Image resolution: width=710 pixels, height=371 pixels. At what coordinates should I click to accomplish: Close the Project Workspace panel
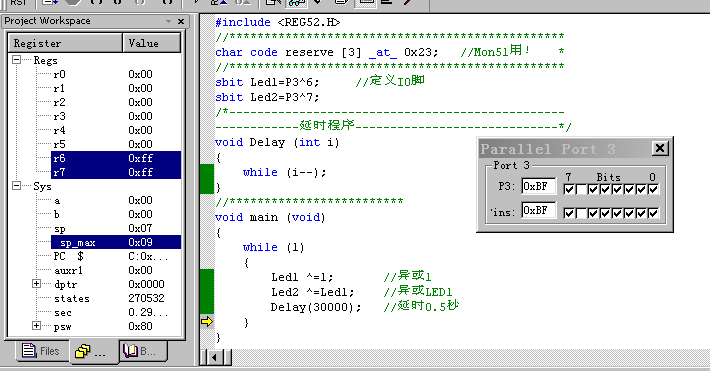181,21
